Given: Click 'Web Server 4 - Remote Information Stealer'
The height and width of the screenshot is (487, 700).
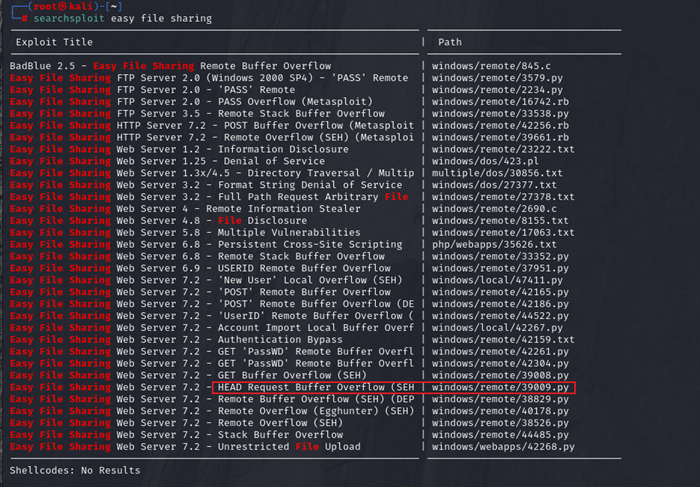Looking at the screenshot, I should pos(239,209).
